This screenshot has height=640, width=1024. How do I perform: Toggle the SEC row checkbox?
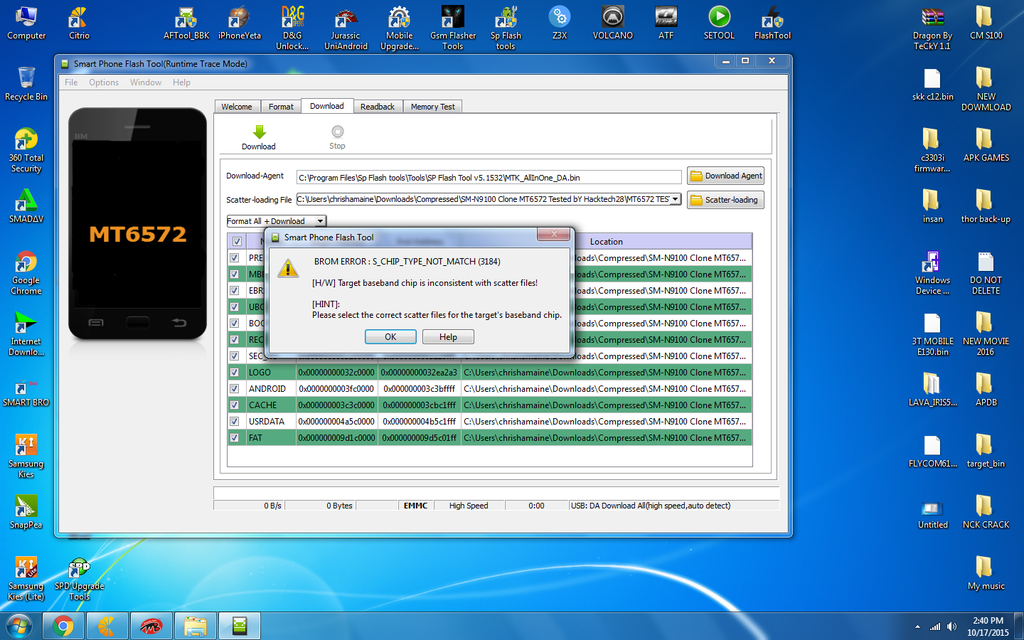234,356
